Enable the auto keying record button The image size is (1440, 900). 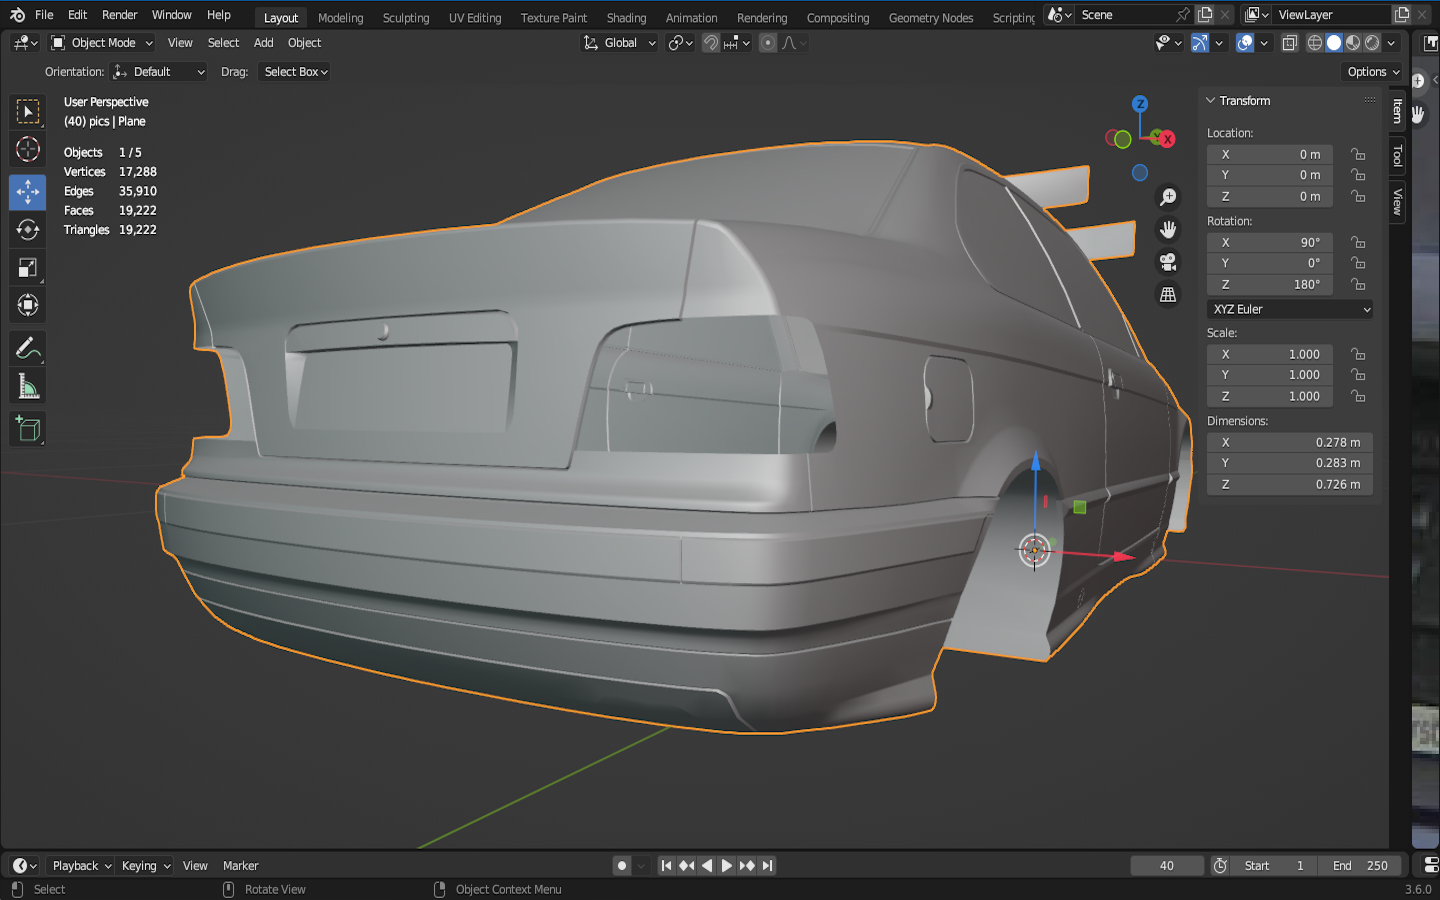click(x=622, y=866)
